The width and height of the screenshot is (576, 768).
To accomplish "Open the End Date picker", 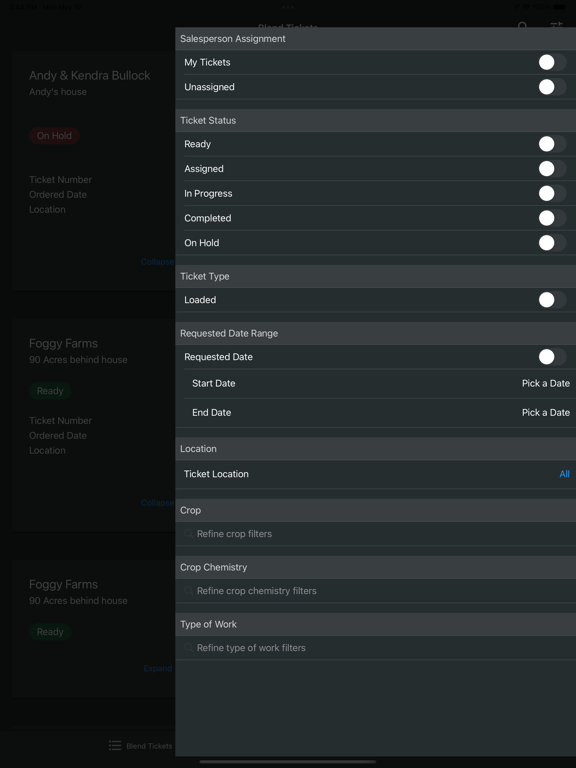I will point(376,413).
